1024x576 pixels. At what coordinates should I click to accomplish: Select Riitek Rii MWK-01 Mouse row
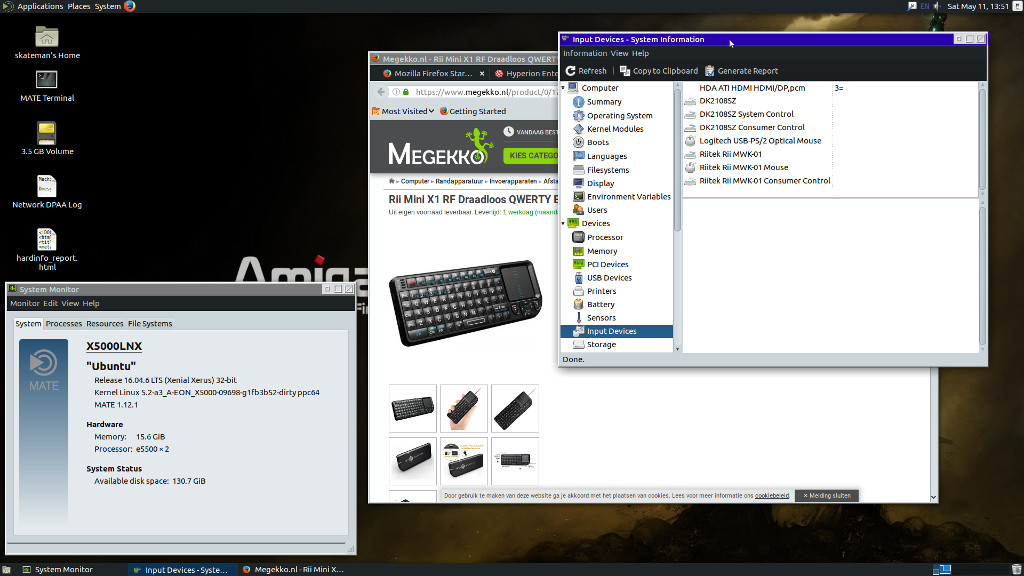(743, 168)
